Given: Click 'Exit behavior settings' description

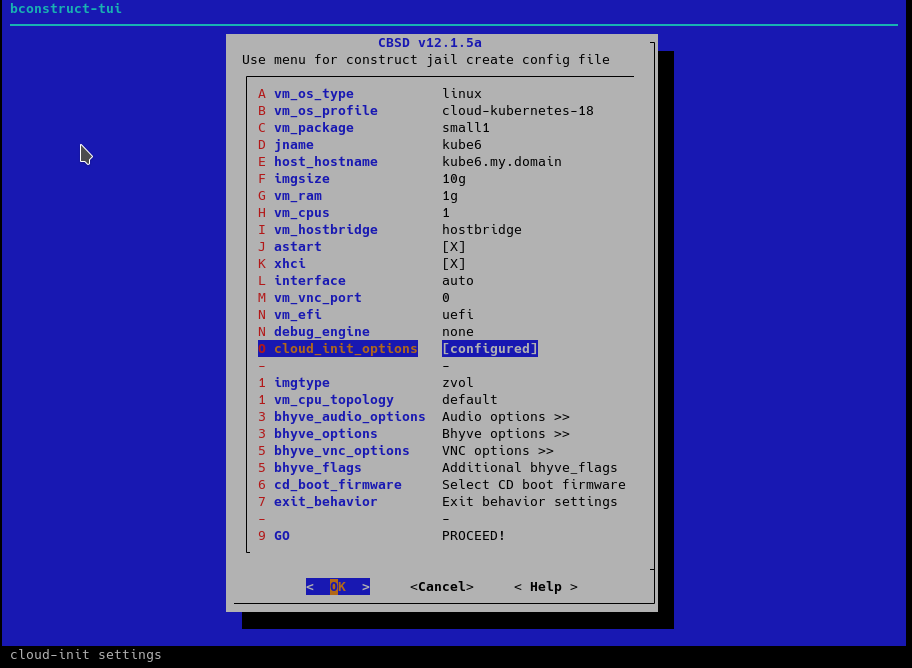Looking at the screenshot, I should tap(529, 502).
